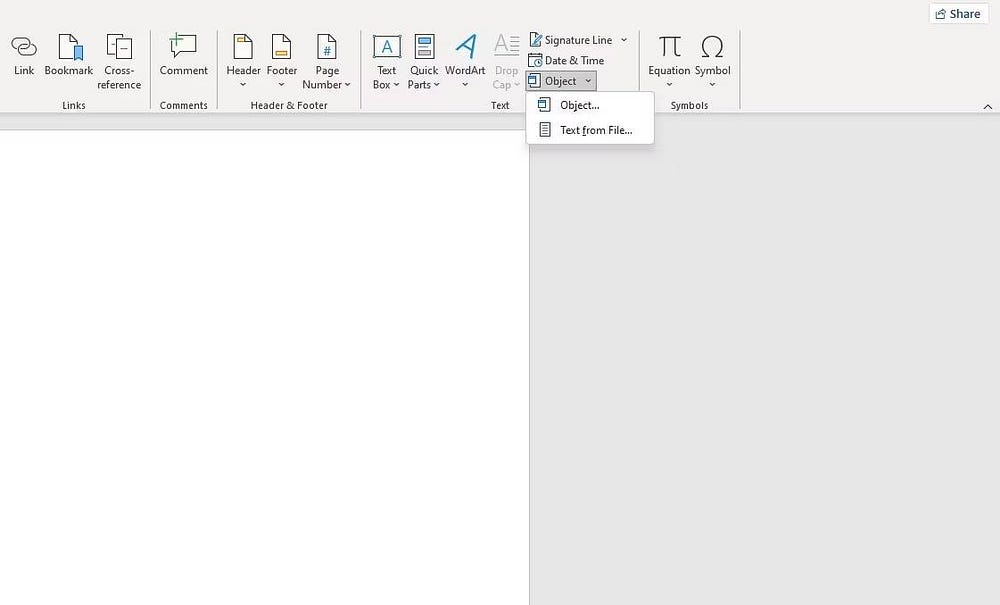Select Text from File option
This screenshot has width=1000, height=605.
(595, 130)
